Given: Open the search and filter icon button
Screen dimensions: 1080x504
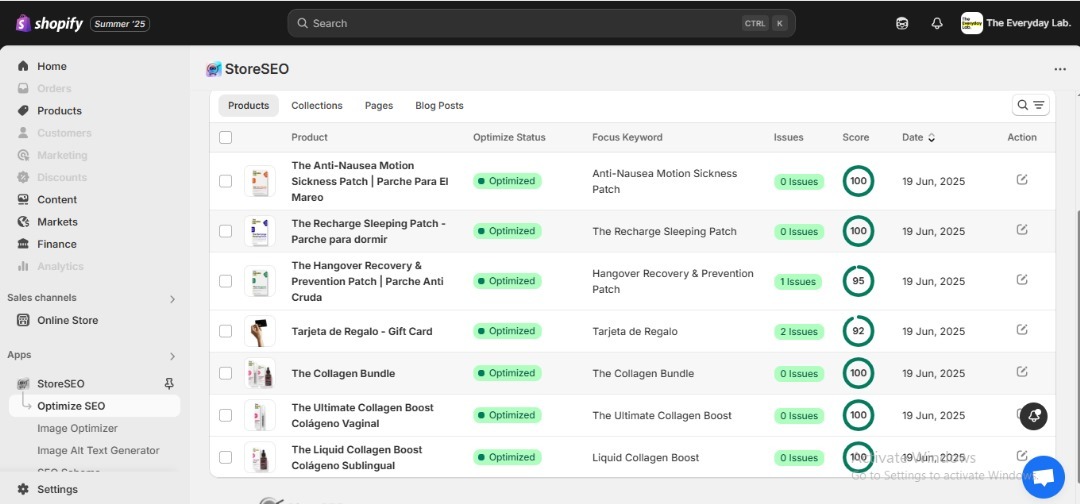Looking at the screenshot, I should (x=1030, y=105).
